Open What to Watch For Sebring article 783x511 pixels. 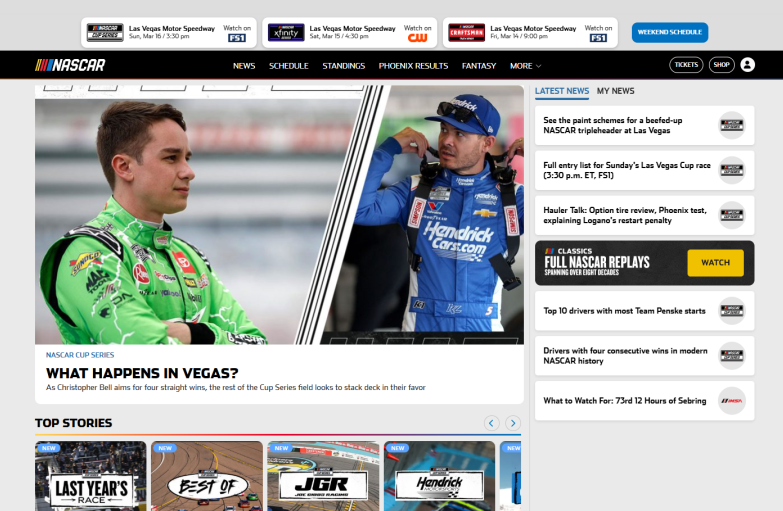[x=644, y=401]
